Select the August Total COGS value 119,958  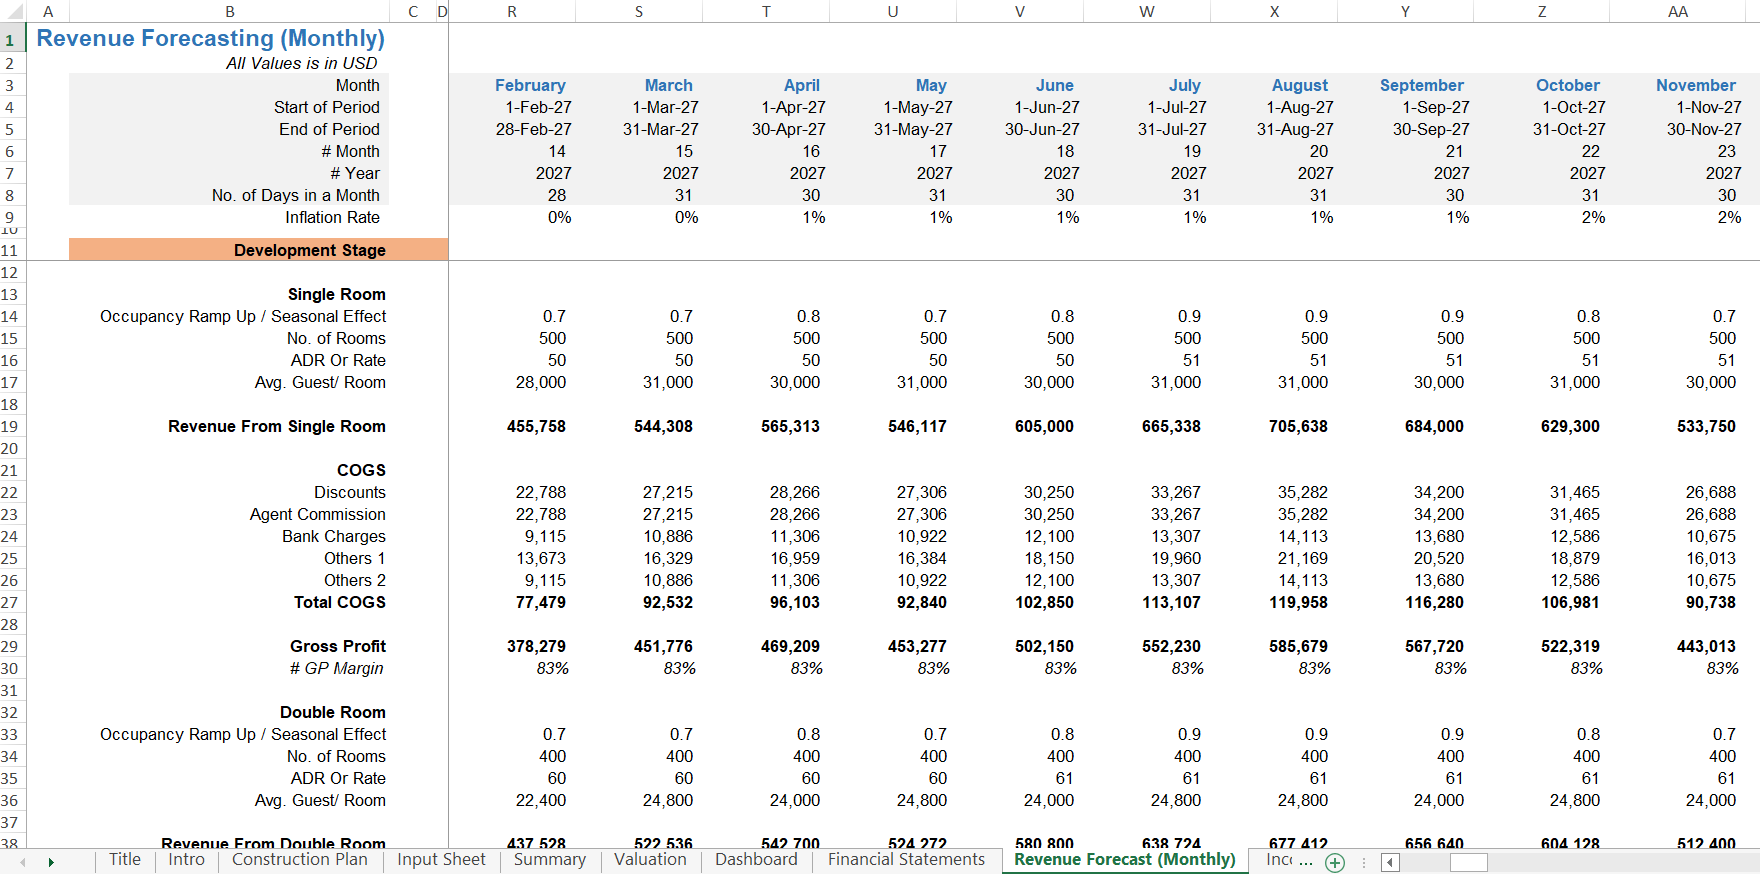1298,602
